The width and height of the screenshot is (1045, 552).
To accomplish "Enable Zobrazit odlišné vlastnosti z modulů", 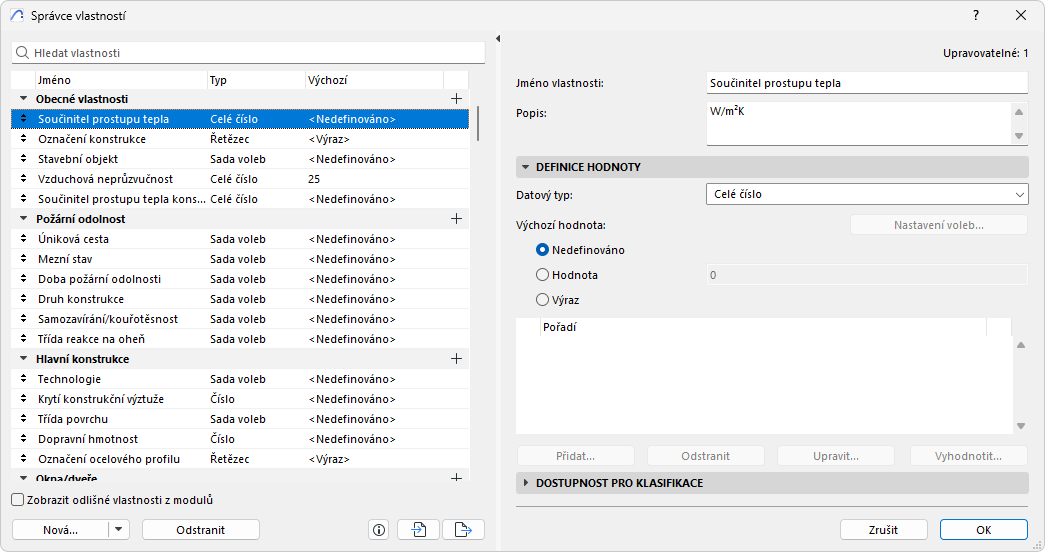I will 18,500.
